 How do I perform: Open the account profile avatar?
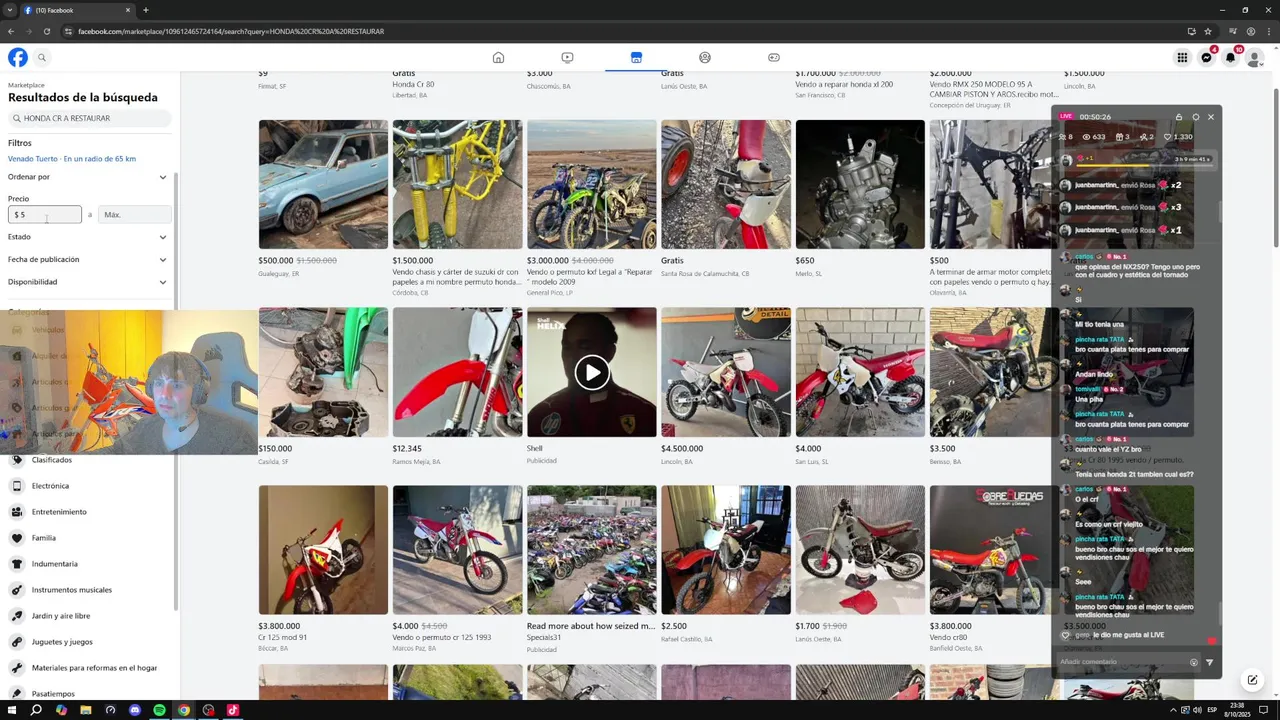(1254, 58)
